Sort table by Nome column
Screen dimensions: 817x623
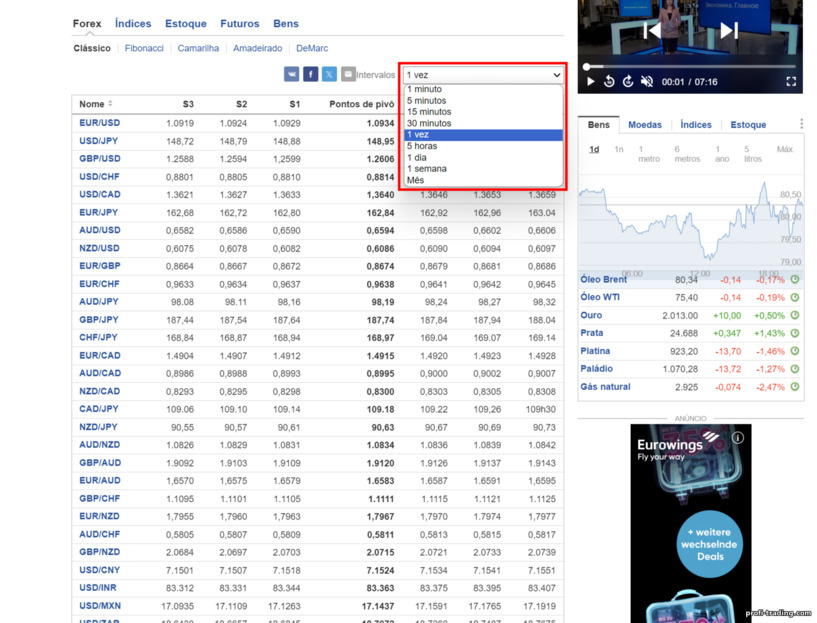(95, 104)
